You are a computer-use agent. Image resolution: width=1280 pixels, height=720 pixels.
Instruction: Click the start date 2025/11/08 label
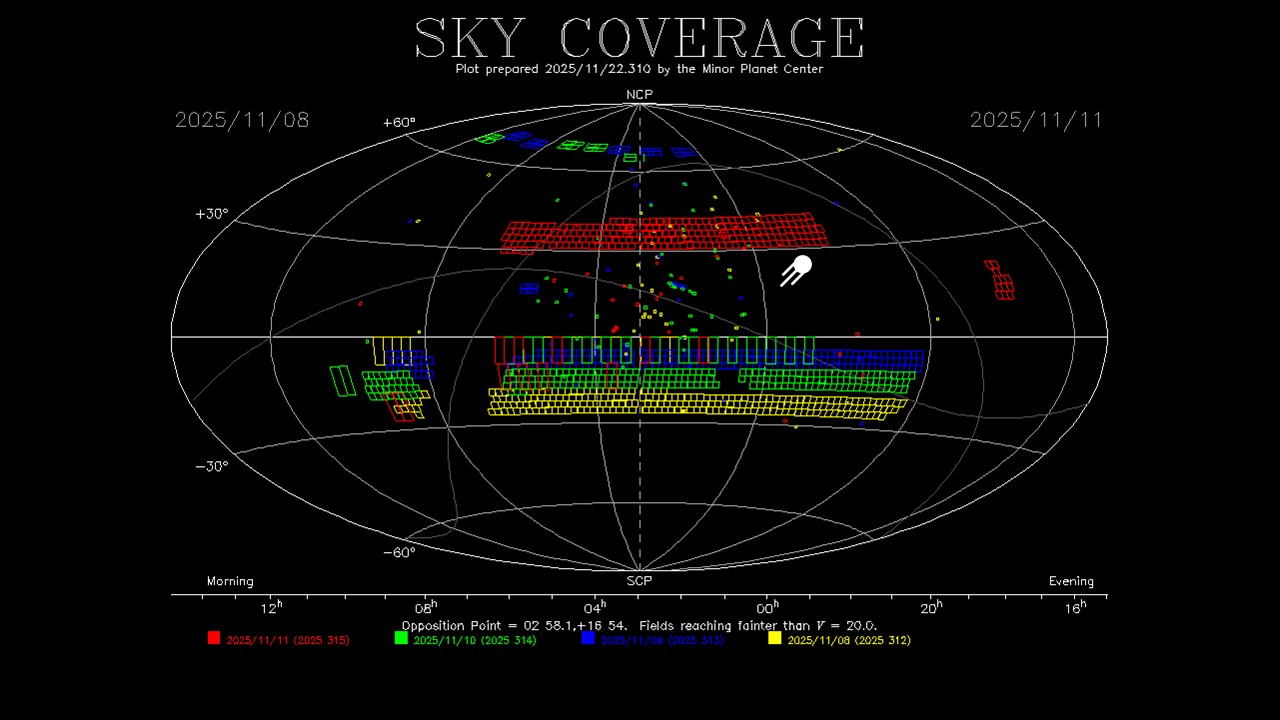coord(242,120)
